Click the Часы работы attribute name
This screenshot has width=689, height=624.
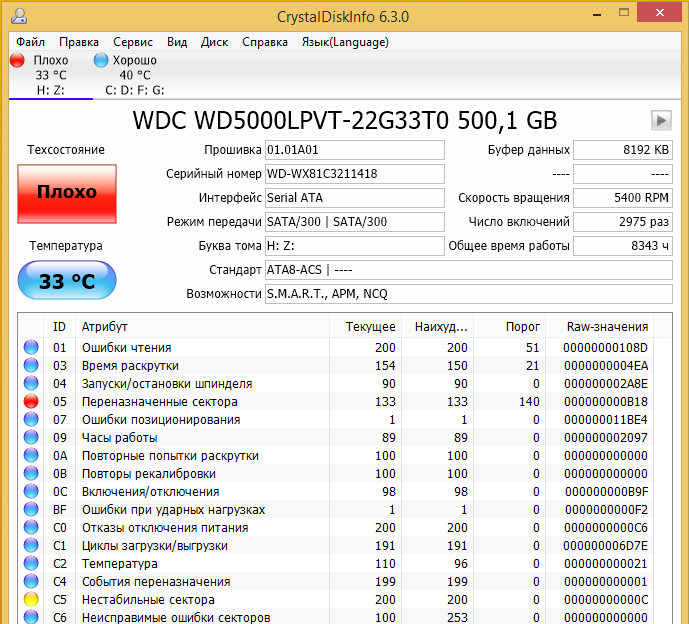point(120,438)
